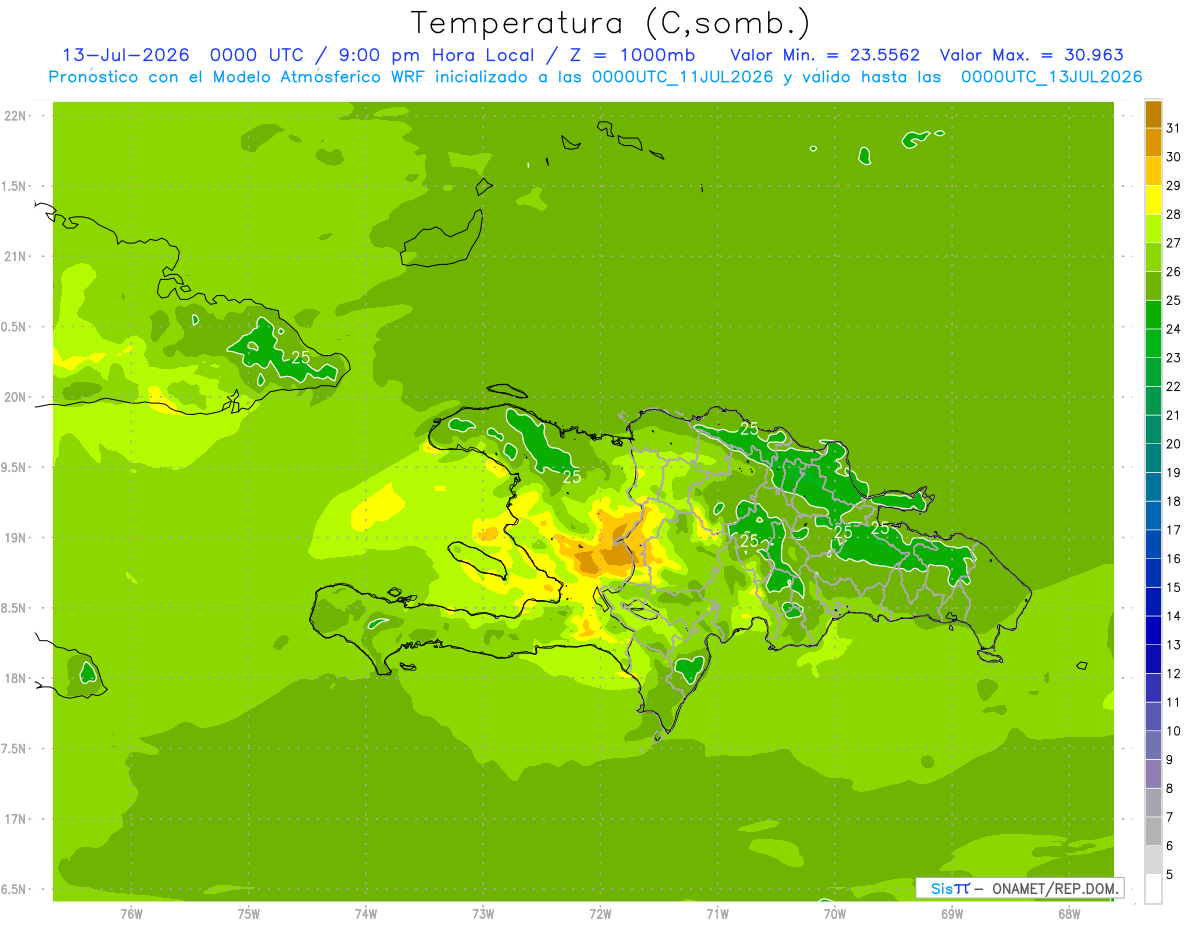
Task: Click the '18N' latitude axis label
Action: 15,678
